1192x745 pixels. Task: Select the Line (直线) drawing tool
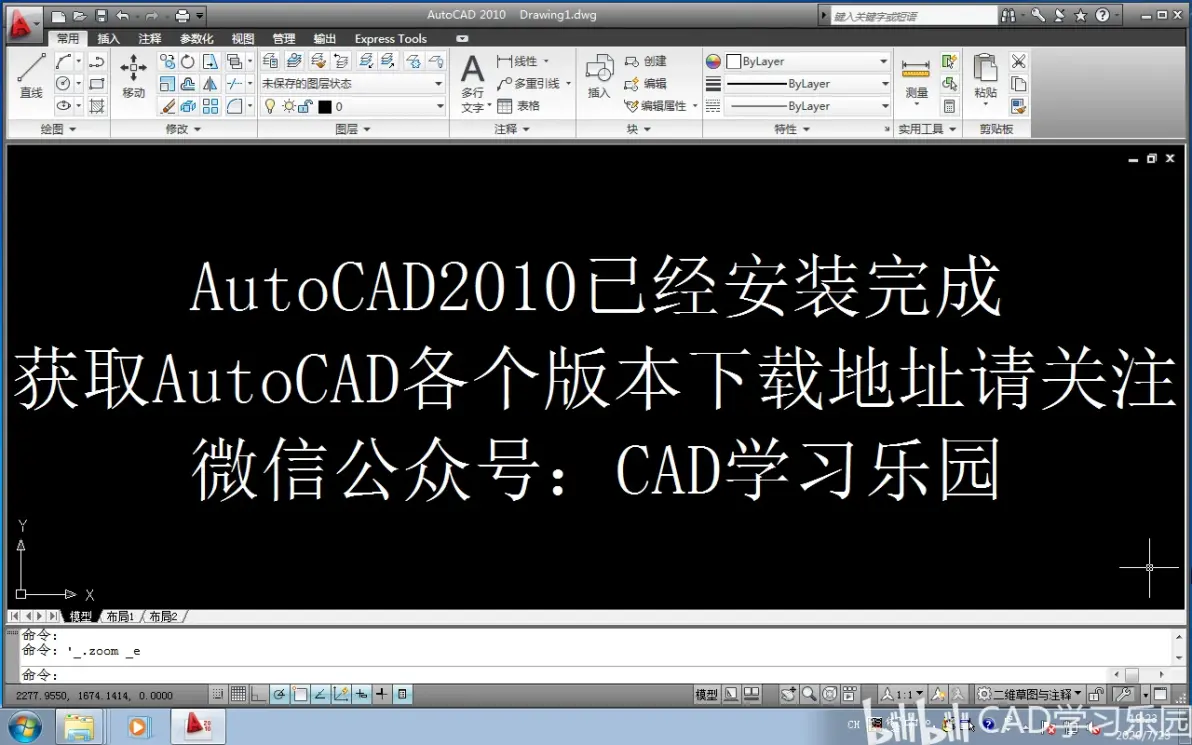click(x=31, y=76)
